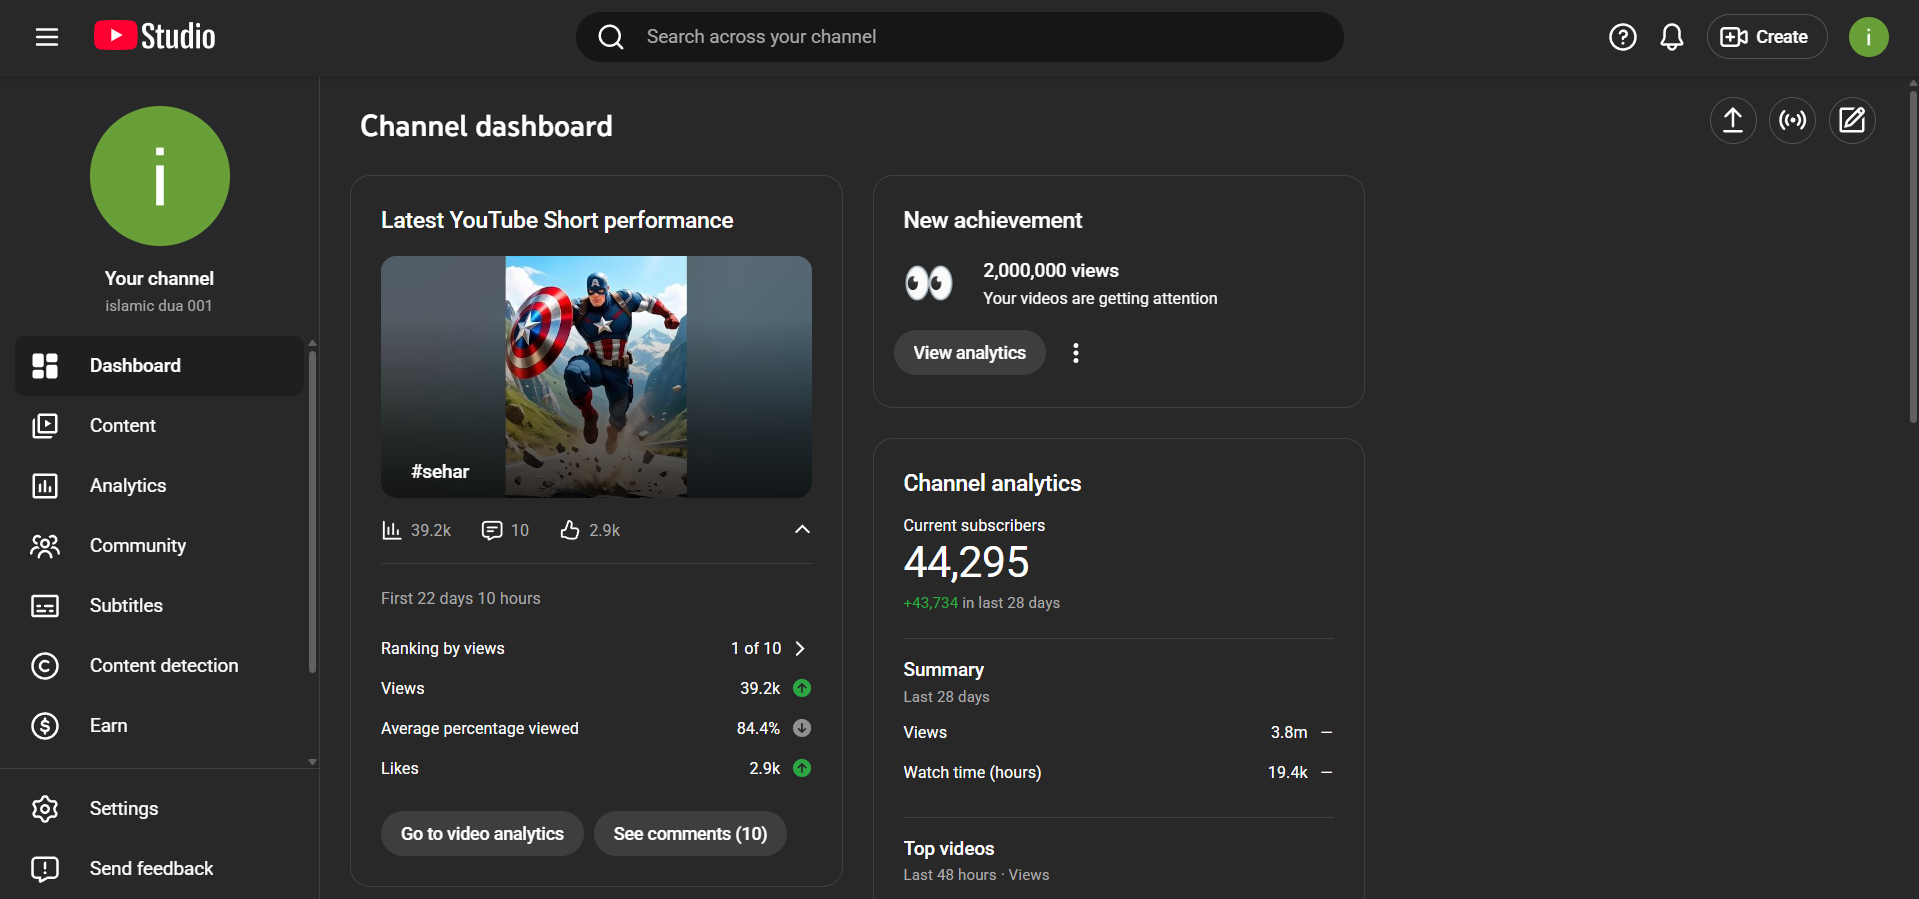This screenshot has height=899, width=1919.
Task: Open the #sehar Short thumbnail
Action: [596, 376]
